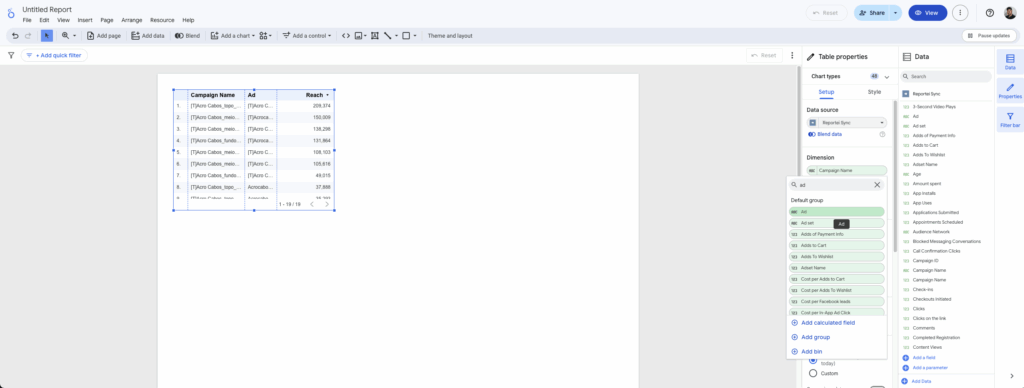Open the Filter bar side panel

pyautogui.click(x=1010, y=119)
